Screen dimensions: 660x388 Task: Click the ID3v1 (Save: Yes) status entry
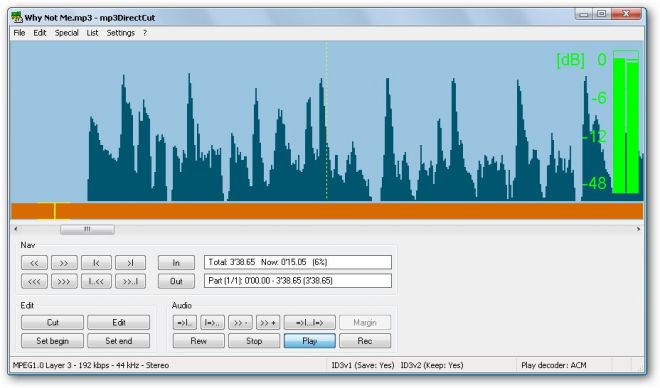[x=363, y=365]
